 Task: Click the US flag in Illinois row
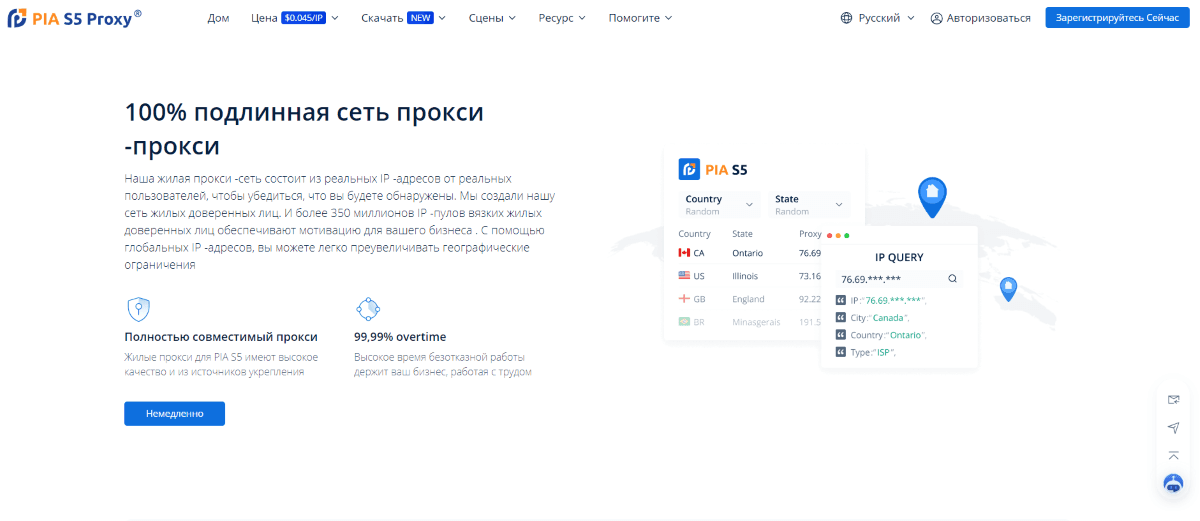pyautogui.click(x=685, y=276)
